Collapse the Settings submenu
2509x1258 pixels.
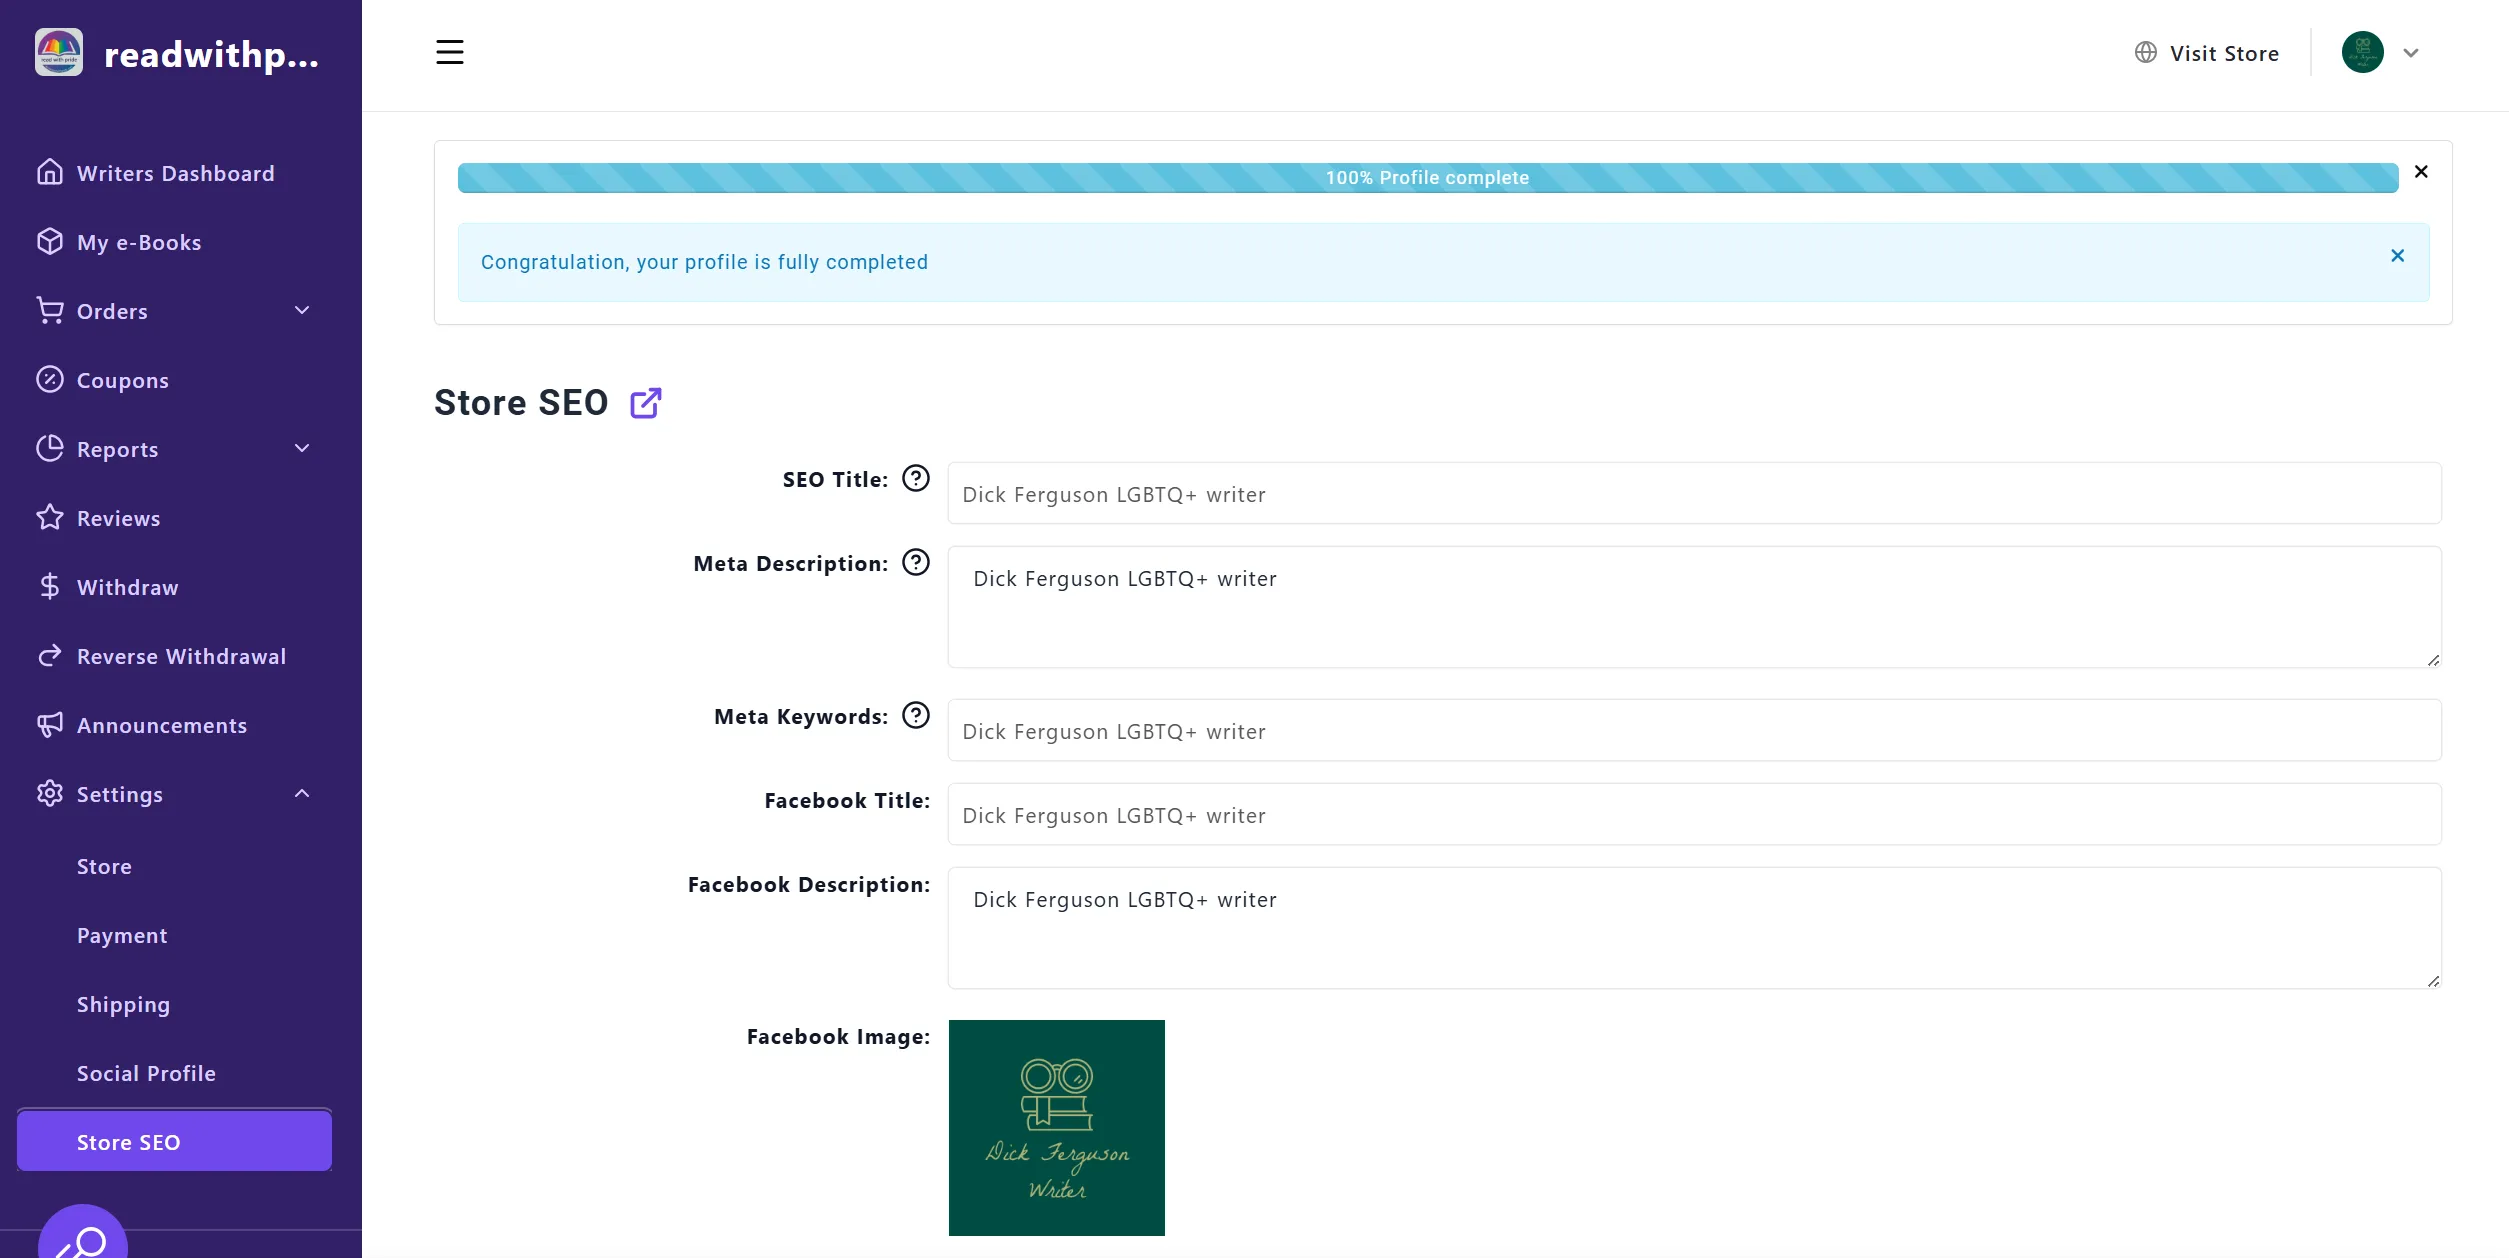coord(302,794)
